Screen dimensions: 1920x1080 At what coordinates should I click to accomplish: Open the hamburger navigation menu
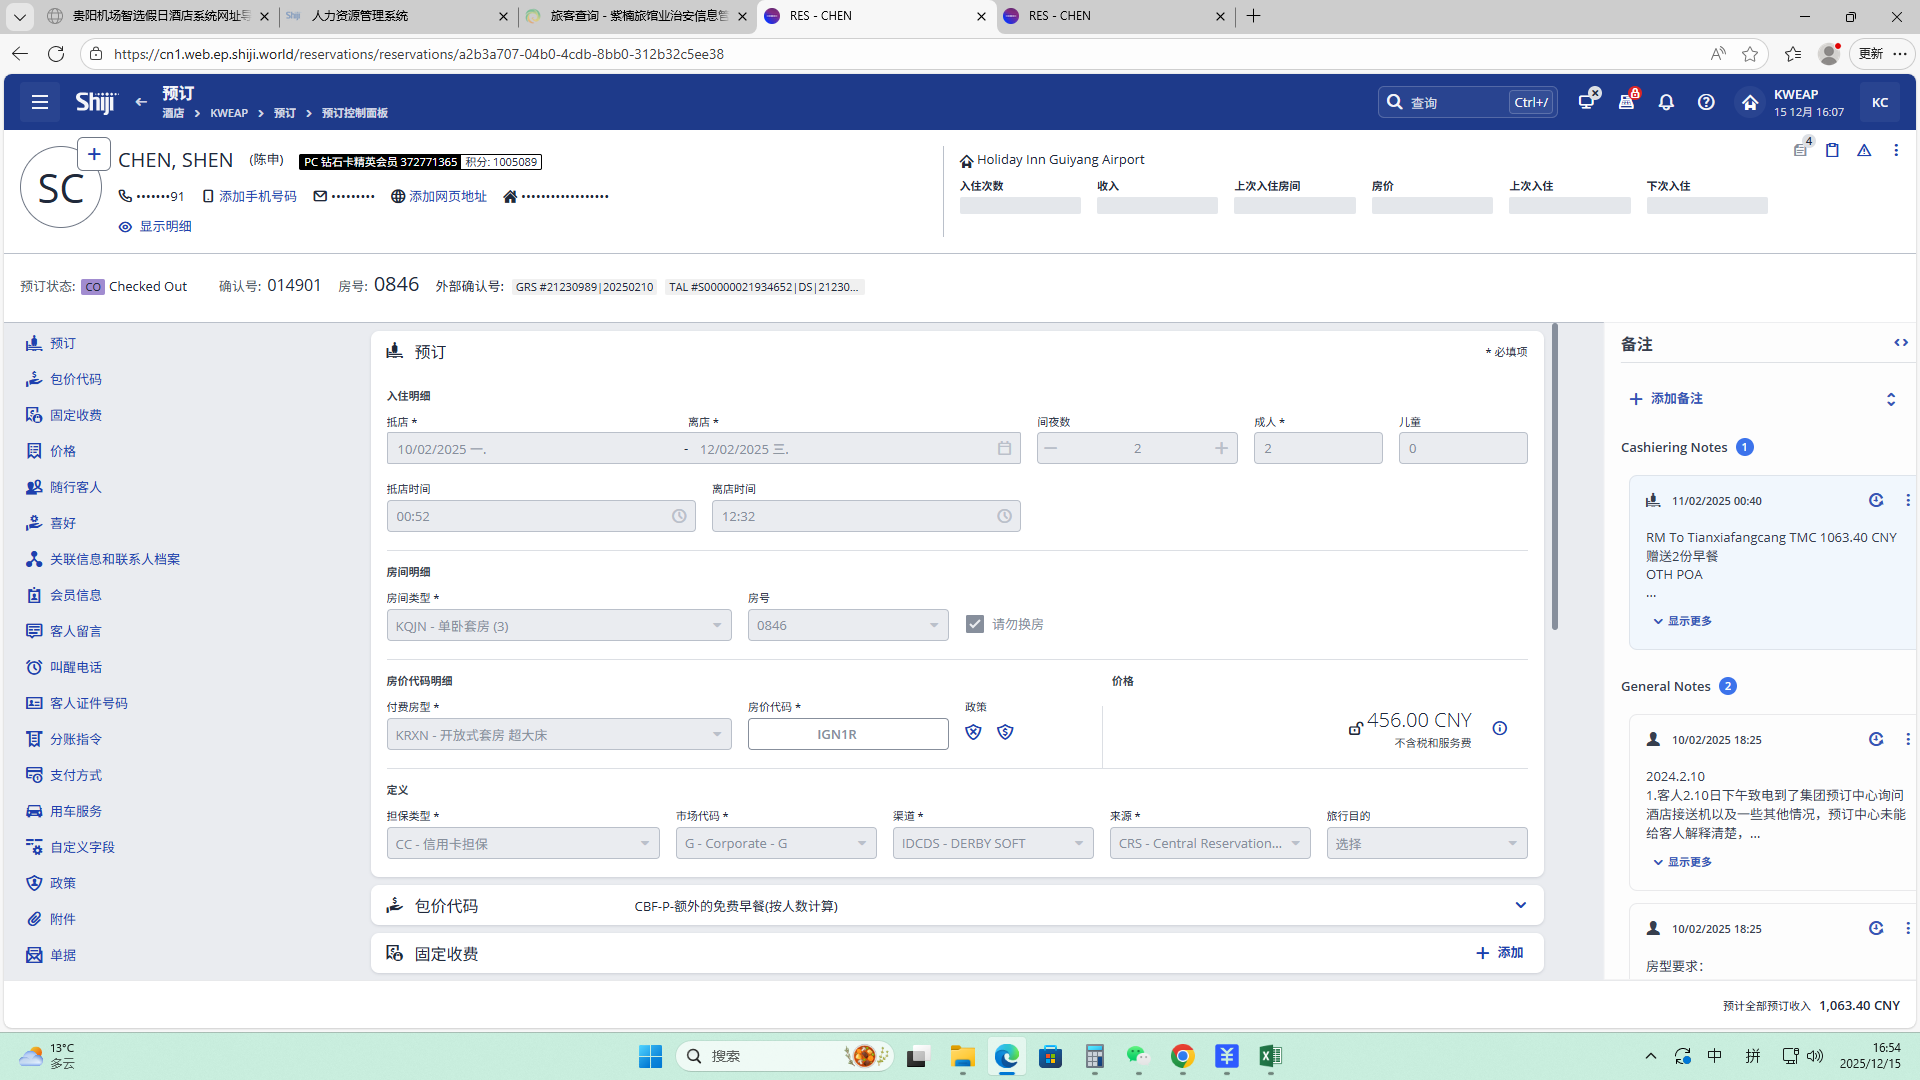40,102
